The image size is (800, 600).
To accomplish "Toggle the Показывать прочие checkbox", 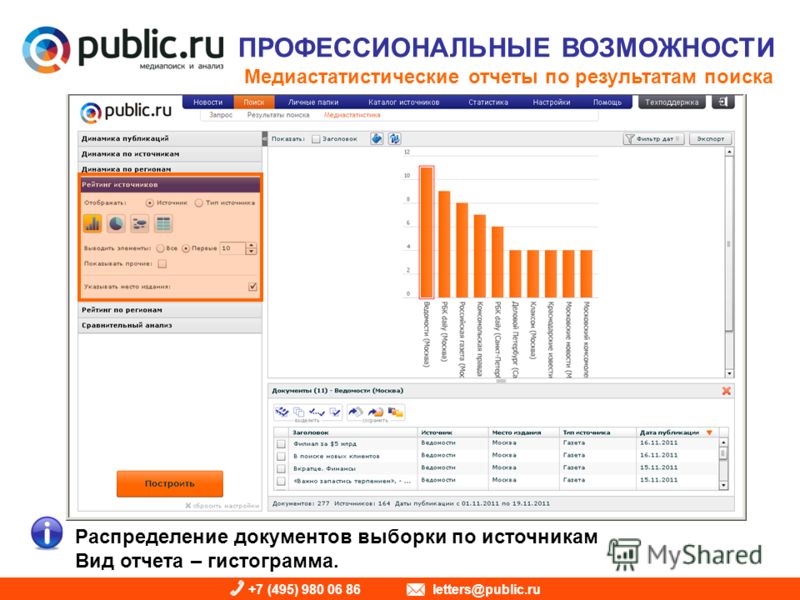I will click(162, 264).
